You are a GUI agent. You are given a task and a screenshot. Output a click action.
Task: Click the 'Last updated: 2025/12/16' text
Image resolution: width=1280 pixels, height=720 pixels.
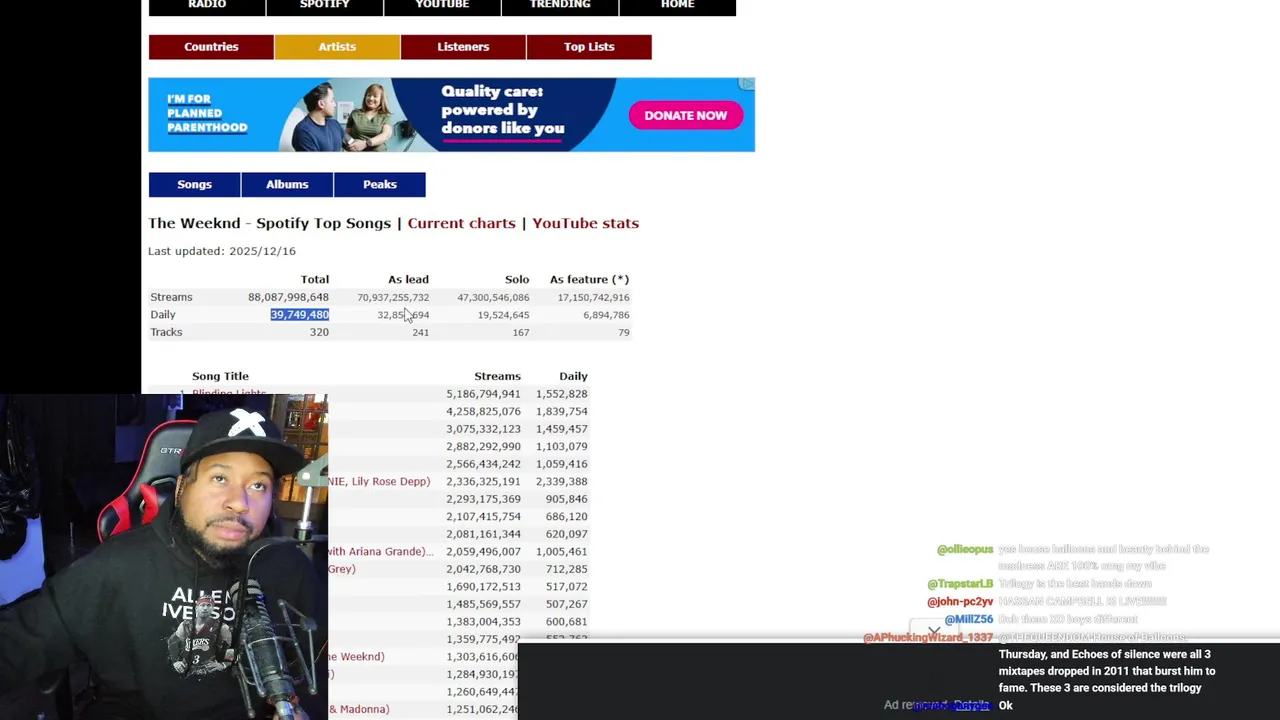tap(222, 251)
